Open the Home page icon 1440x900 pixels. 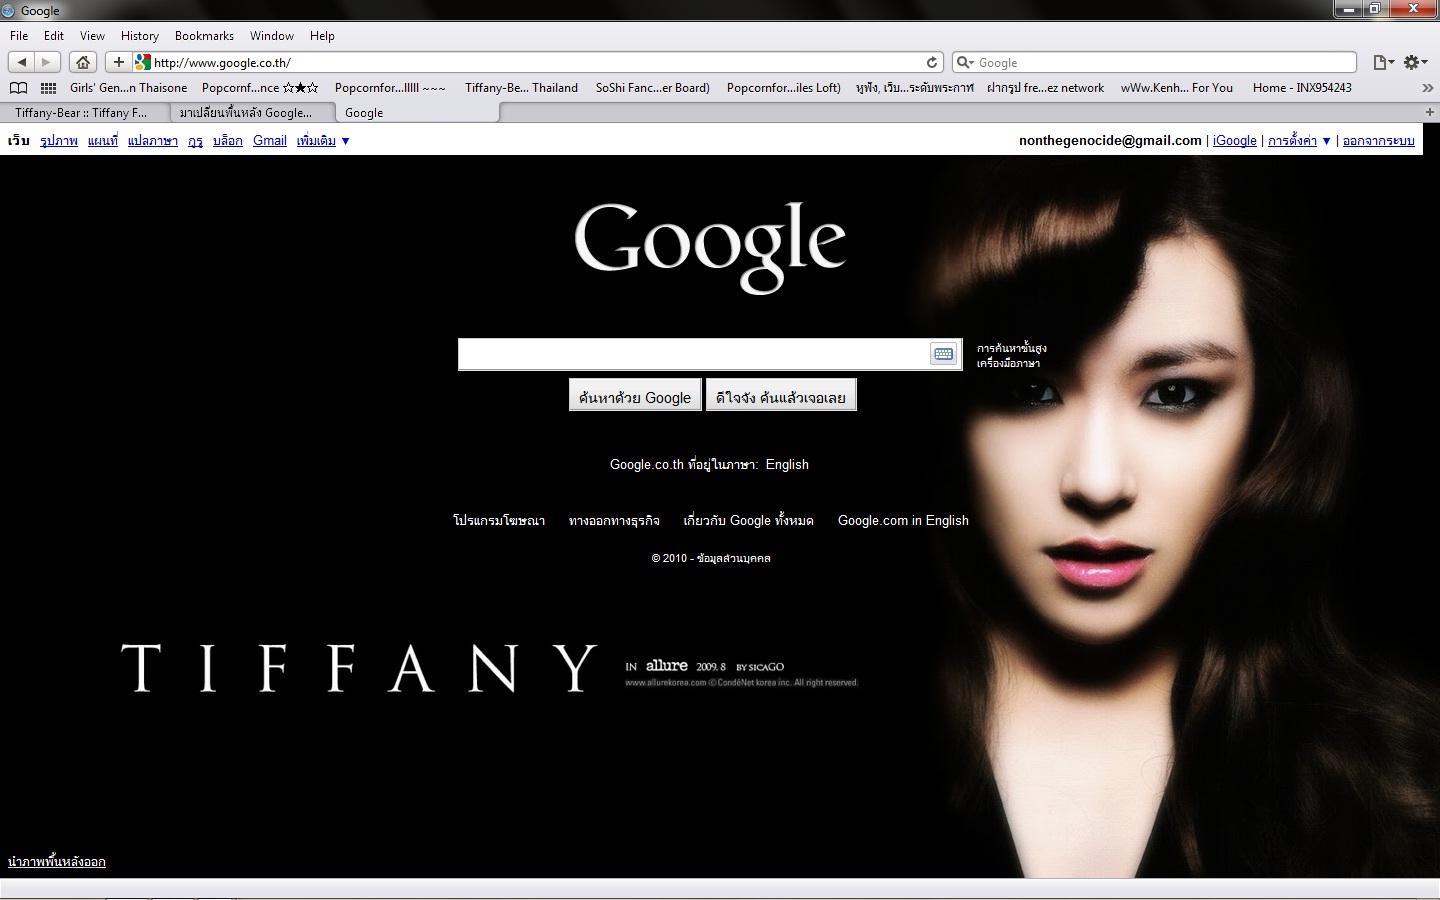coord(83,62)
